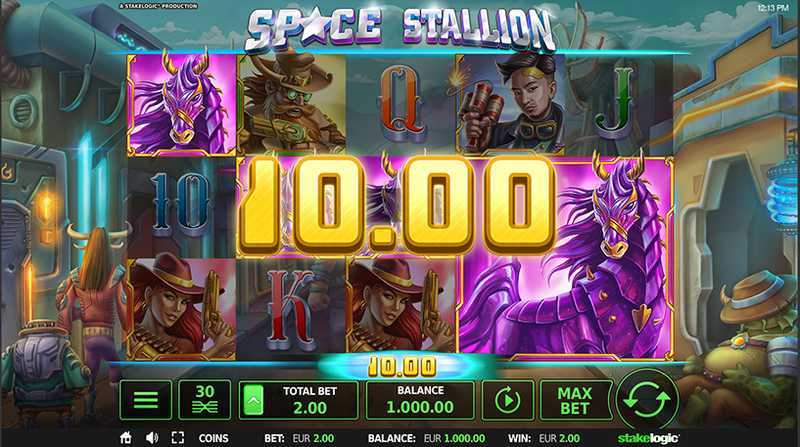Open the hamburger menu button
Screen dimensions: 800x447
(x=146, y=400)
